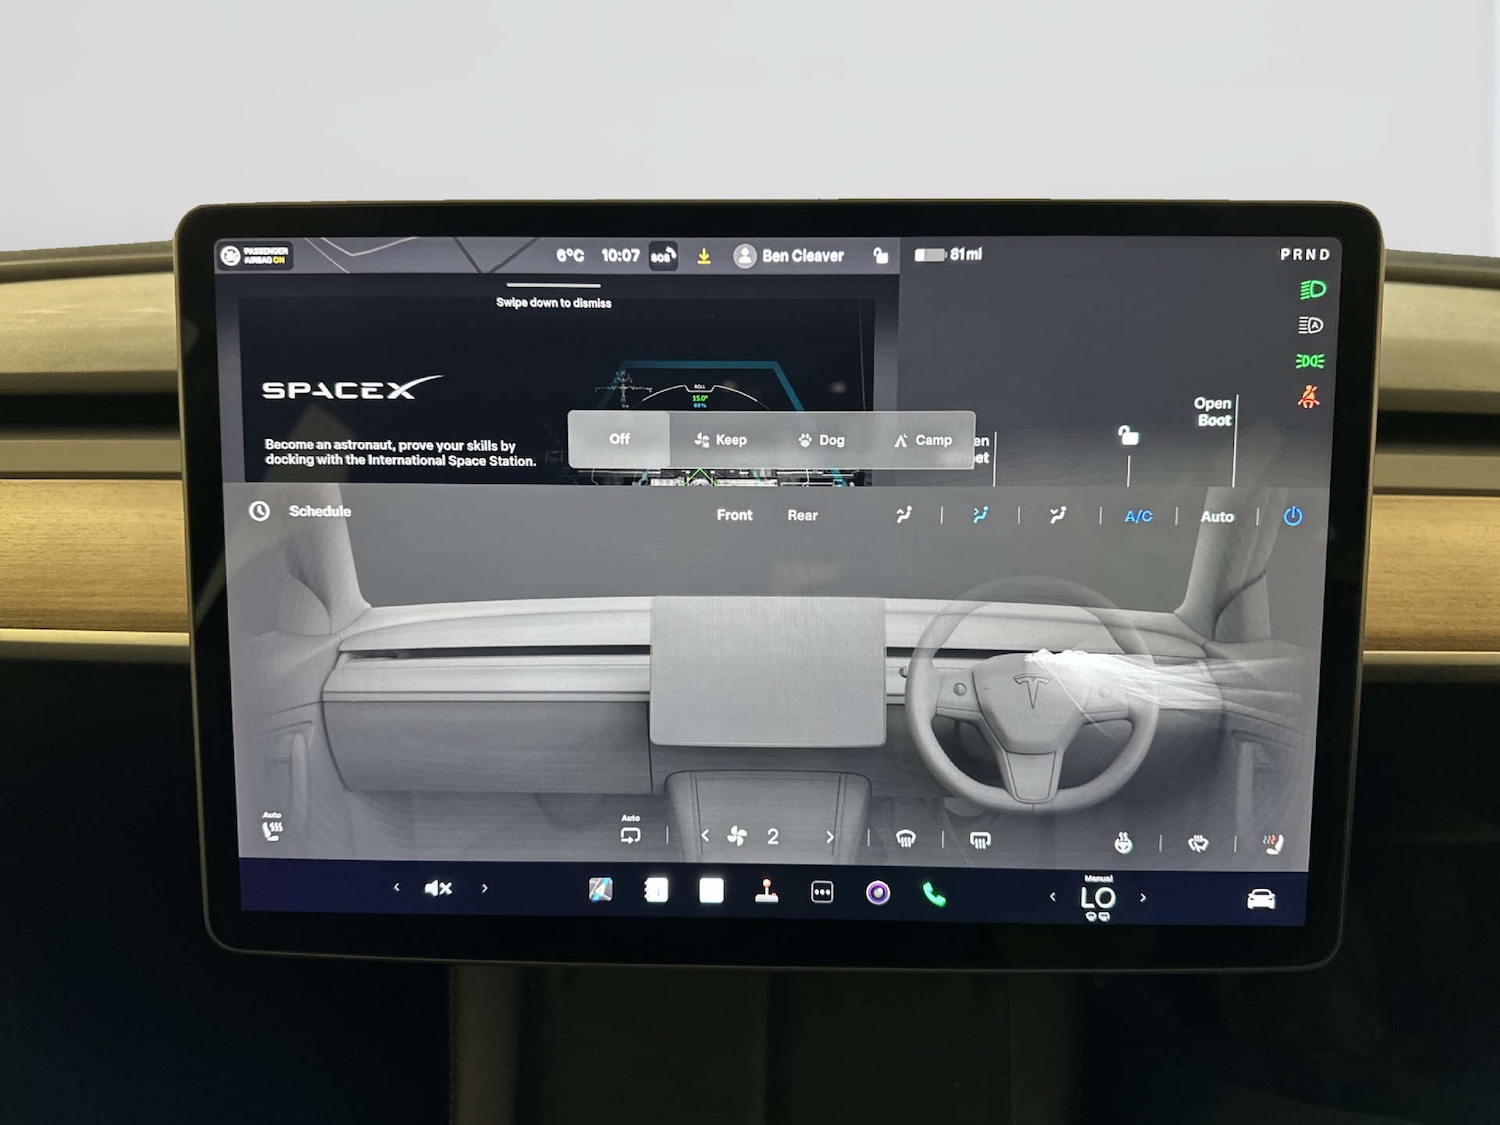Toggle climate Auto mode
1500x1125 pixels.
[1217, 517]
